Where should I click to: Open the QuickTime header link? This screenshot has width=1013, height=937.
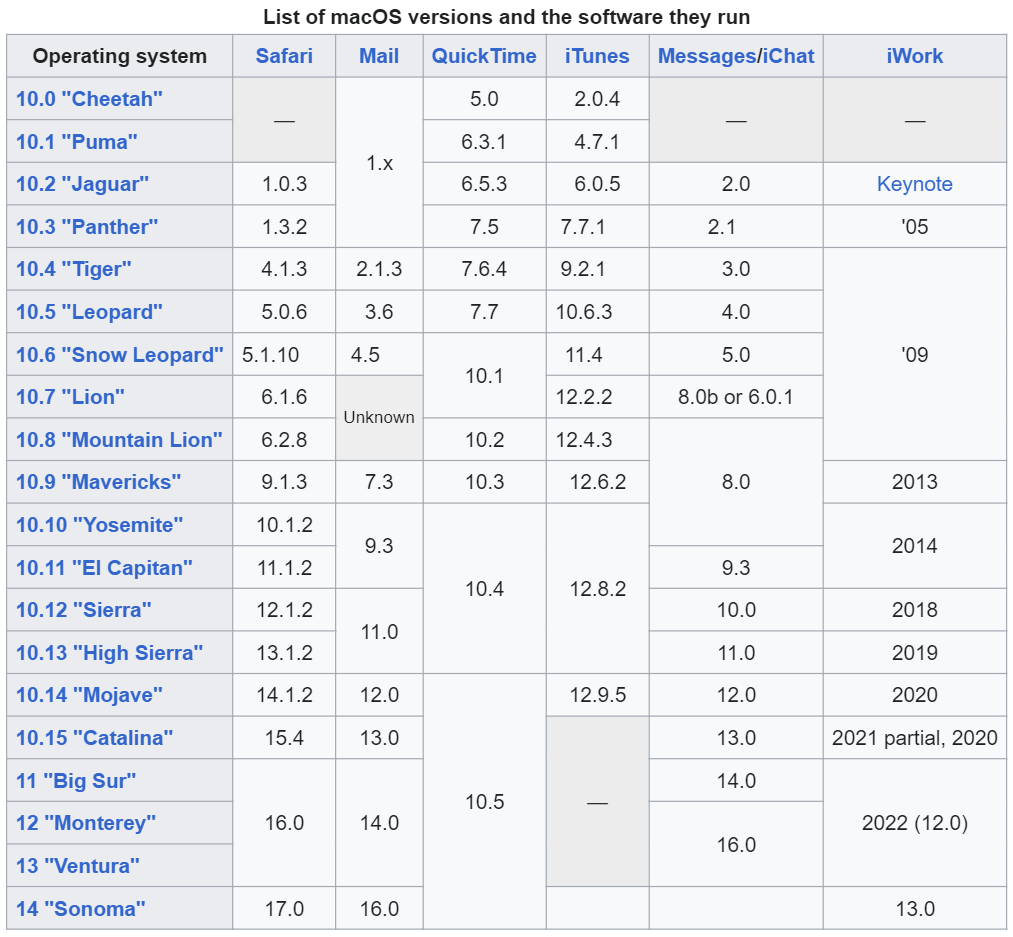coord(484,56)
